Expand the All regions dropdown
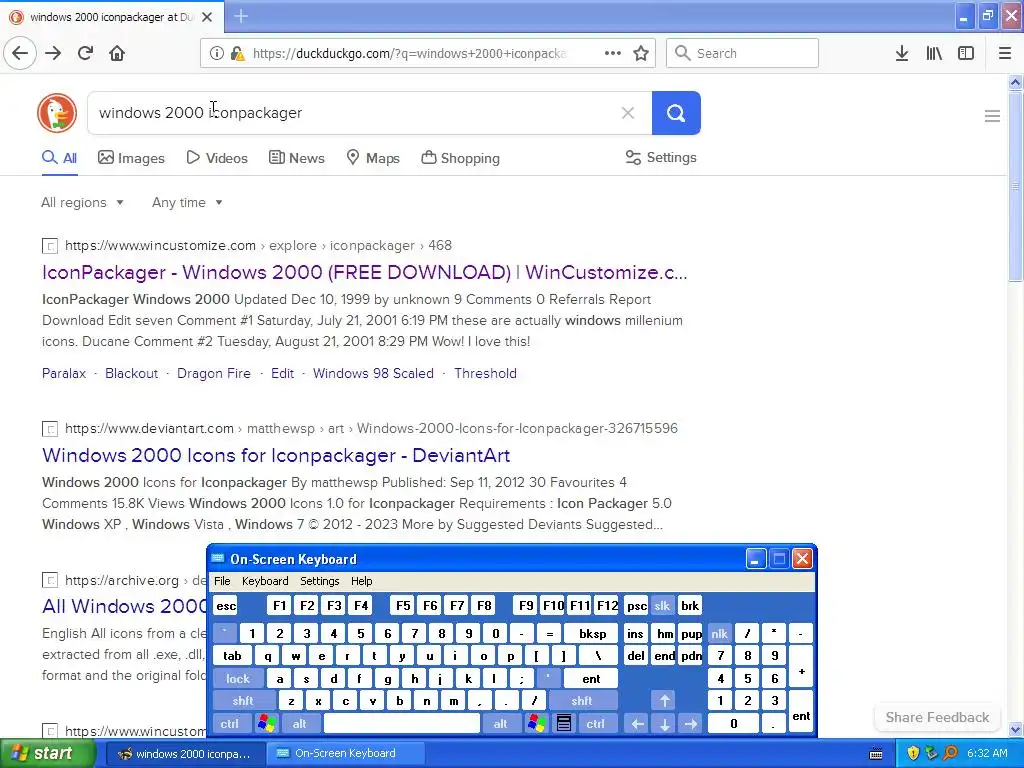Viewport: 1024px width, 768px height. tap(82, 202)
